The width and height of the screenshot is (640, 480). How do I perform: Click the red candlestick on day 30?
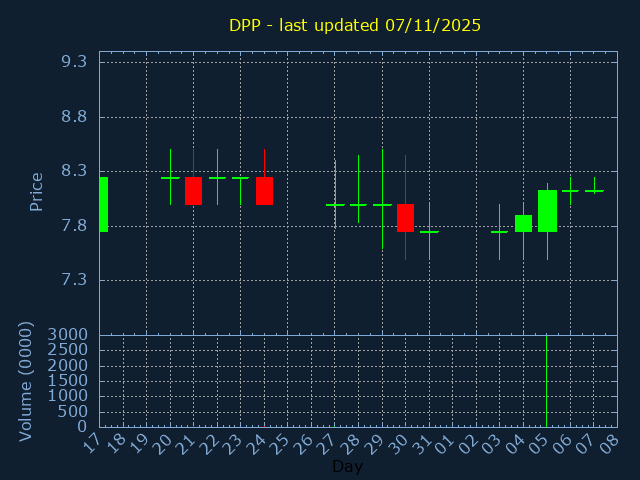pyautogui.click(x=405, y=217)
